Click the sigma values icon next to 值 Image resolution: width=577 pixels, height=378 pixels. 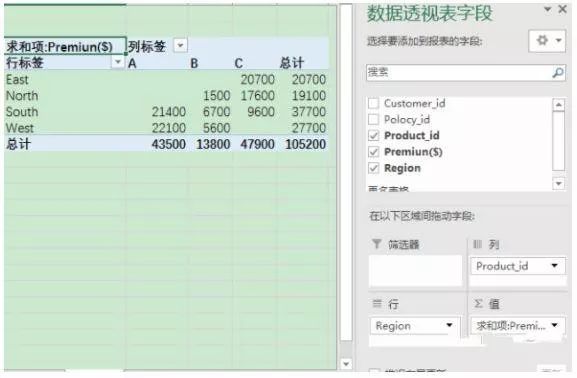click(x=478, y=304)
